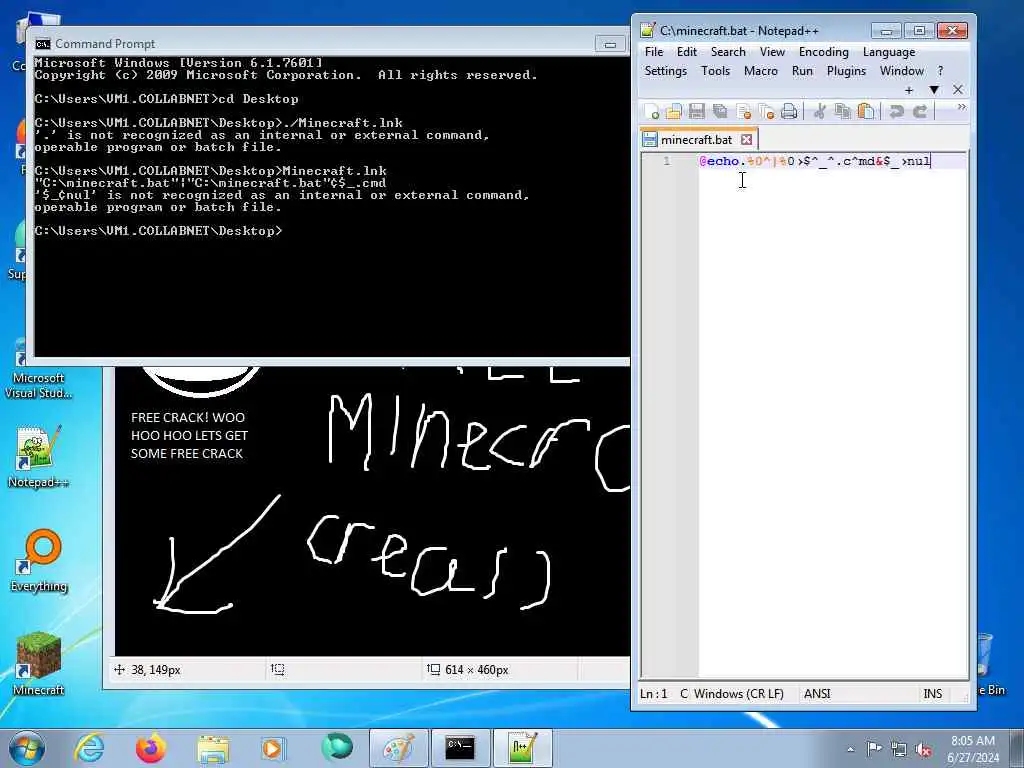The width and height of the screenshot is (1024, 768).
Task: Open the Plugins menu in Notepad++
Action: coord(846,71)
